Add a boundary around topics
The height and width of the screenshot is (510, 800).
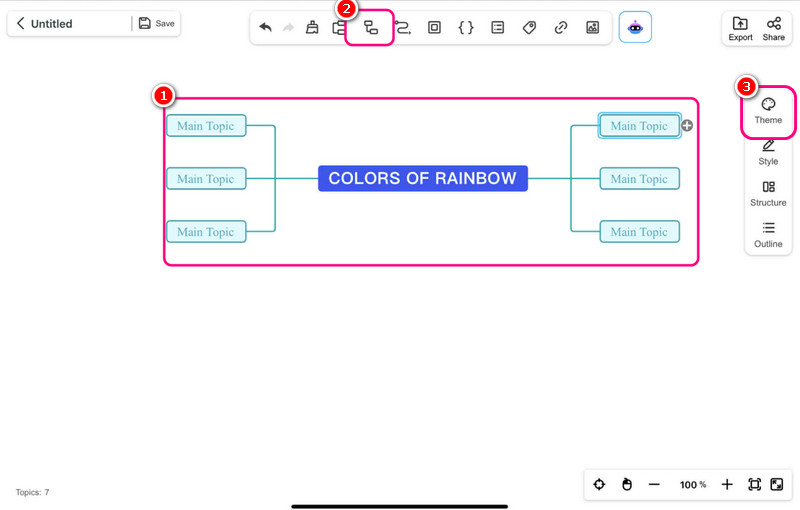click(x=434, y=27)
